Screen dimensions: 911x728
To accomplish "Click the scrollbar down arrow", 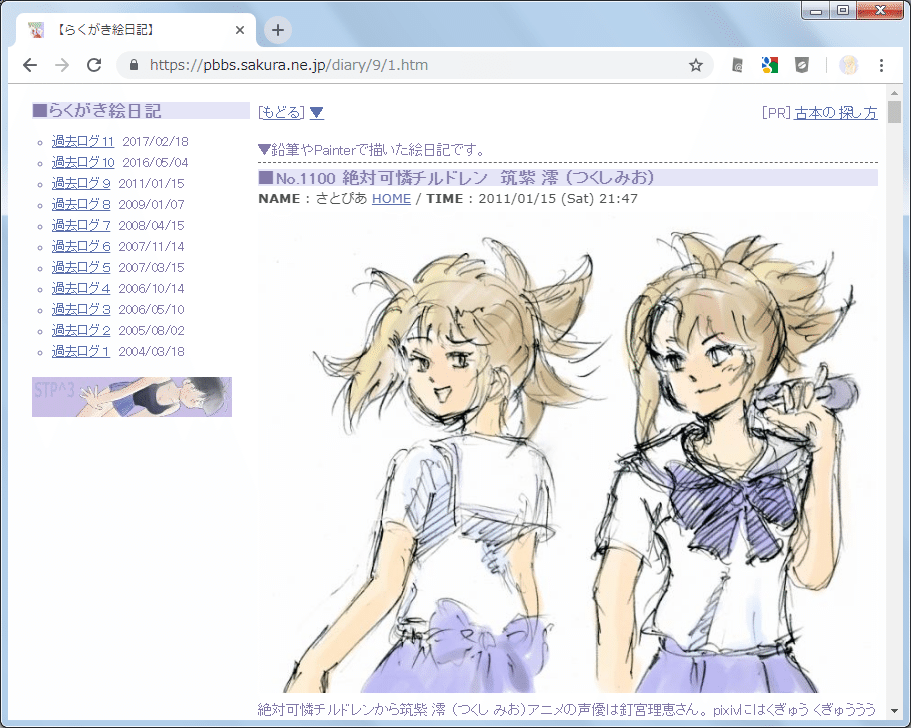I will tap(894, 709).
